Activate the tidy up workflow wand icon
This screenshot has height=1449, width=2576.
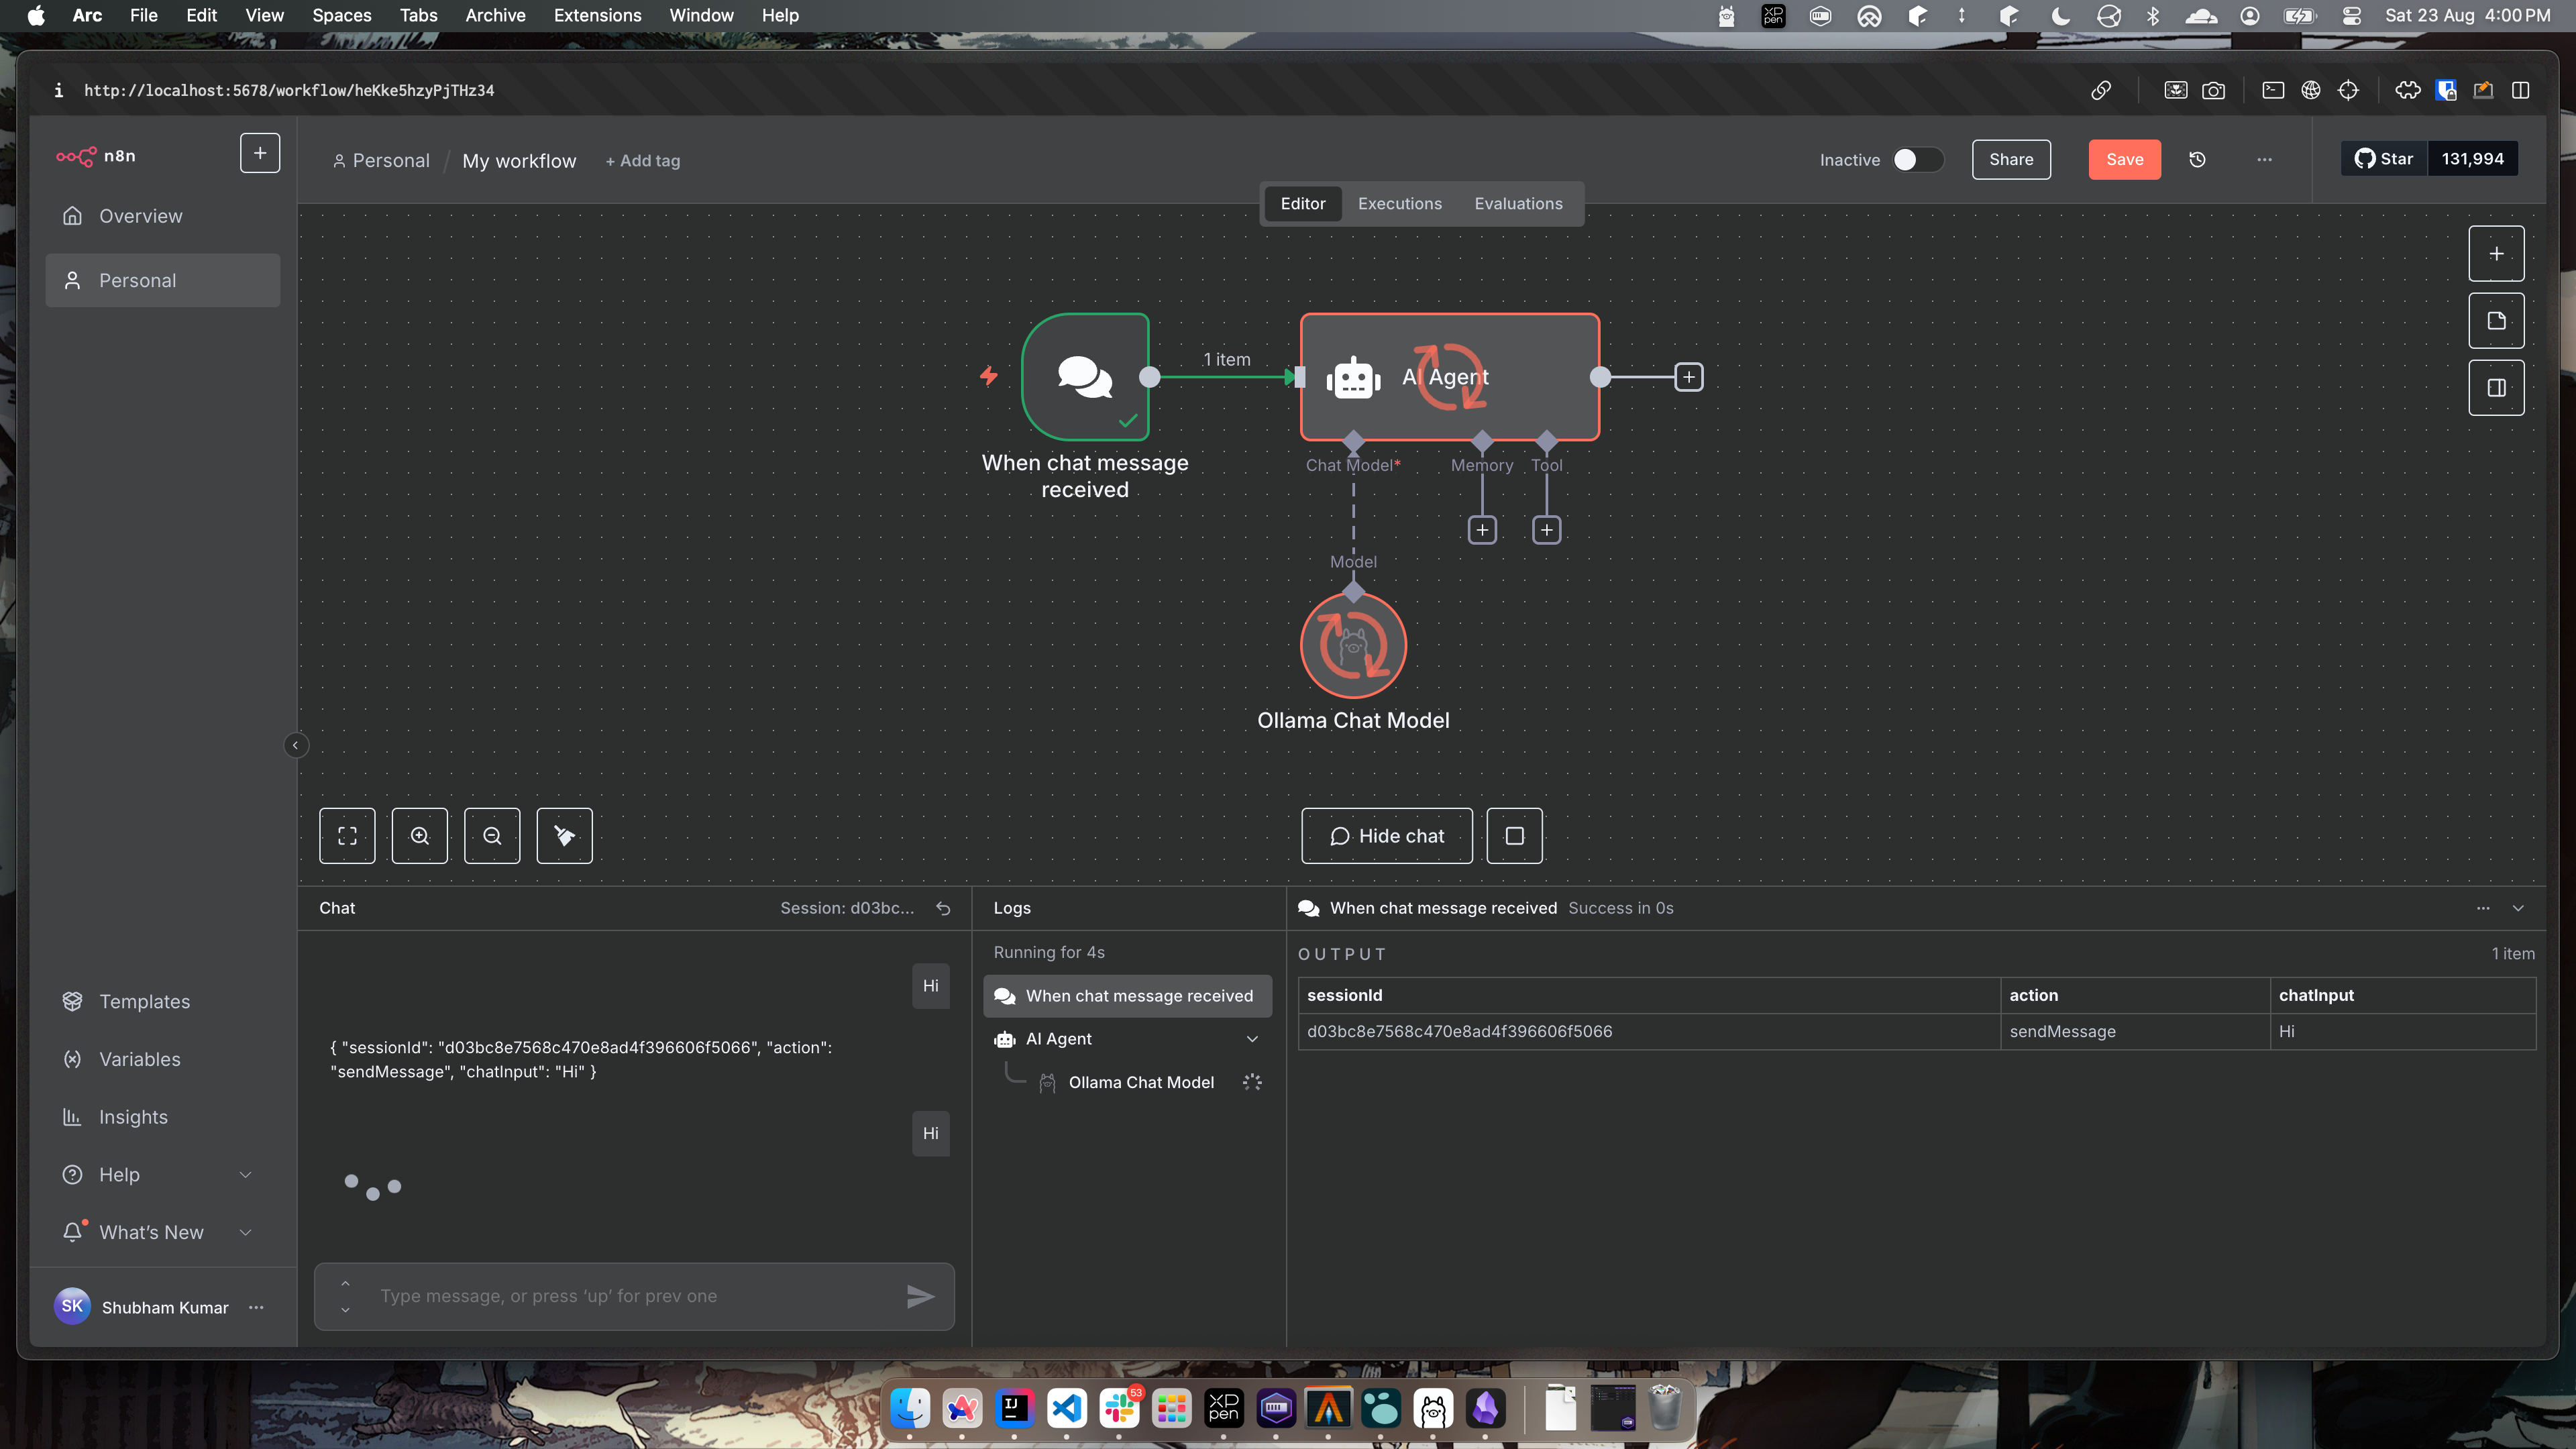(x=564, y=835)
